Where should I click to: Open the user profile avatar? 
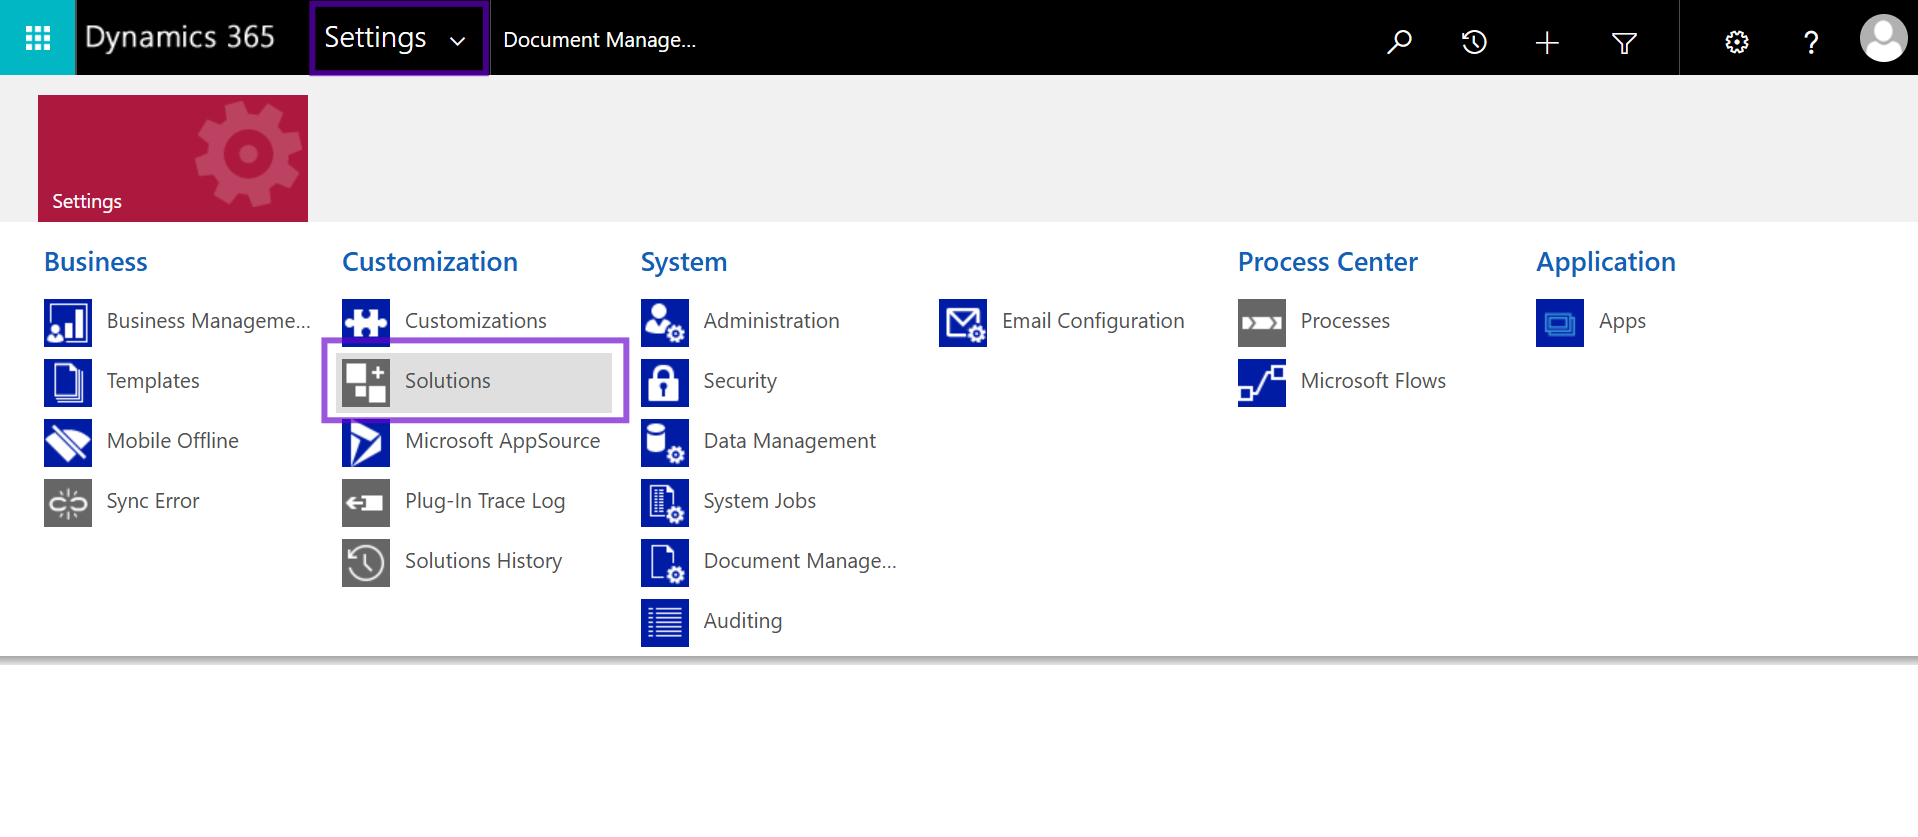coord(1883,38)
